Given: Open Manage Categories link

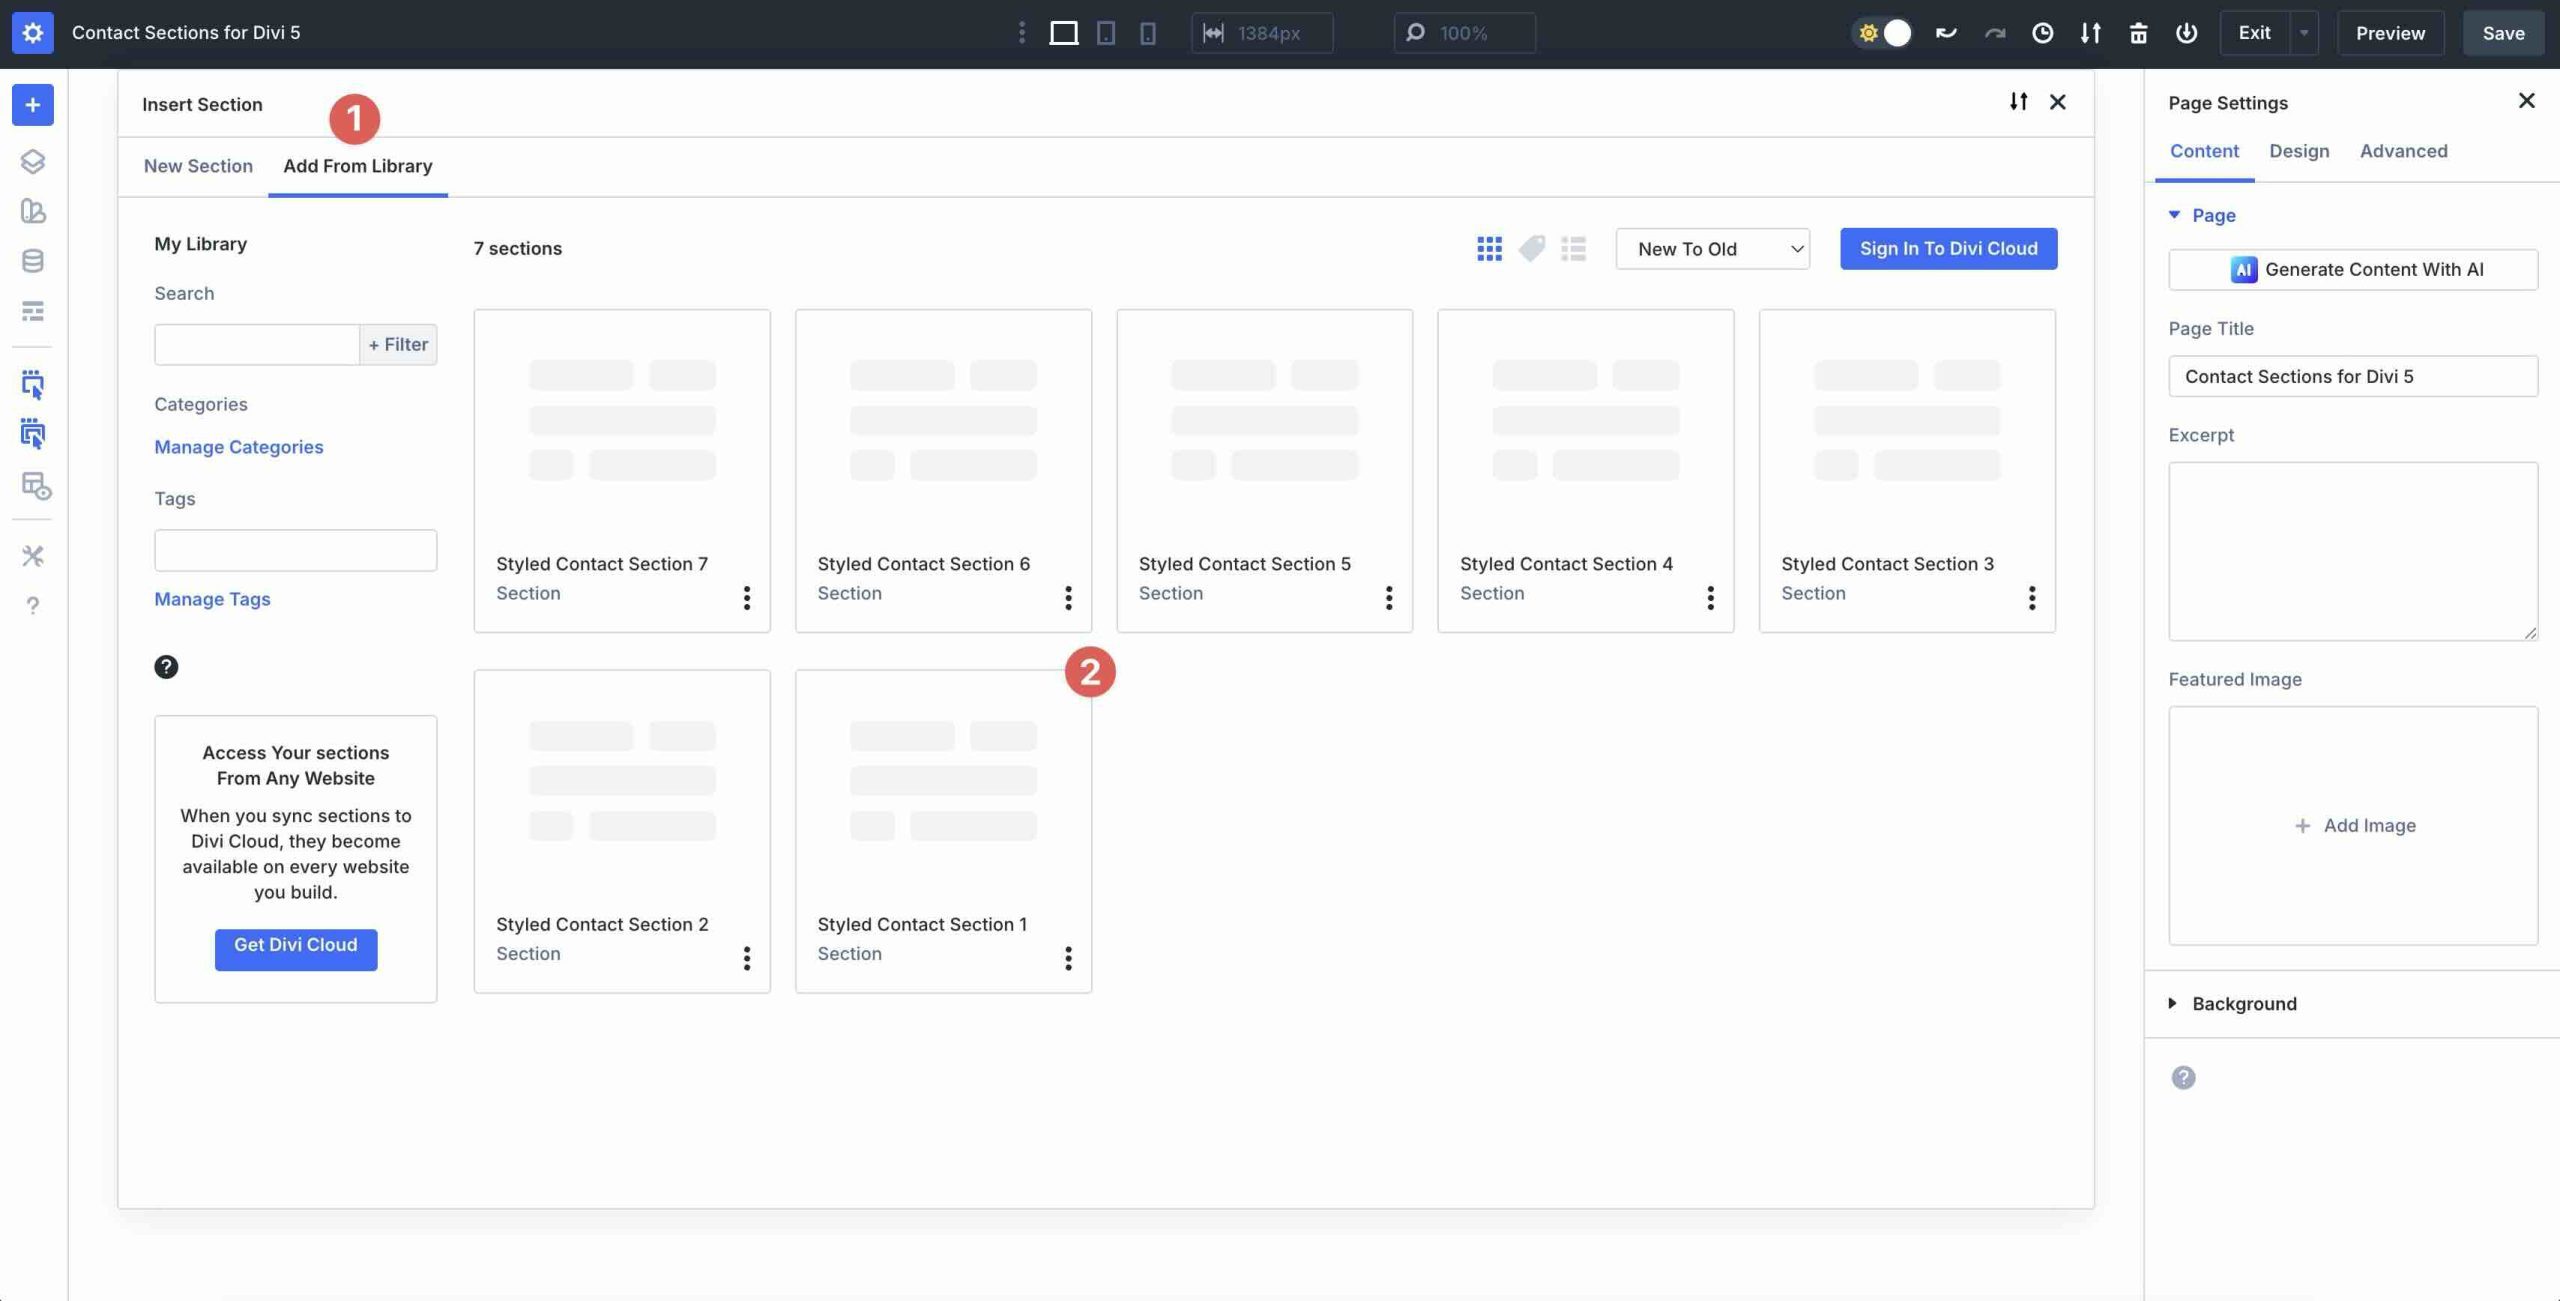Looking at the screenshot, I should tap(238, 446).
